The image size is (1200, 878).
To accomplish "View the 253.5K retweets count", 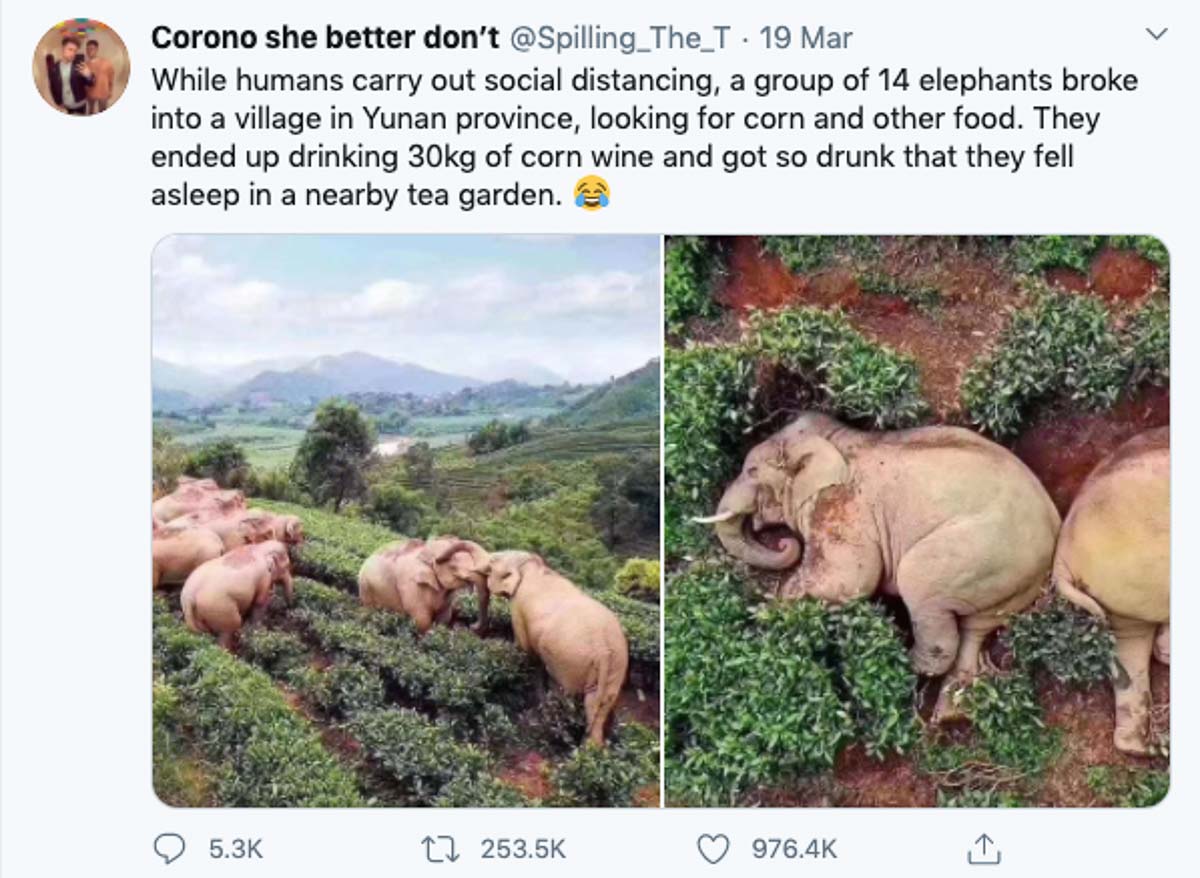I will pyautogui.click(x=522, y=849).
